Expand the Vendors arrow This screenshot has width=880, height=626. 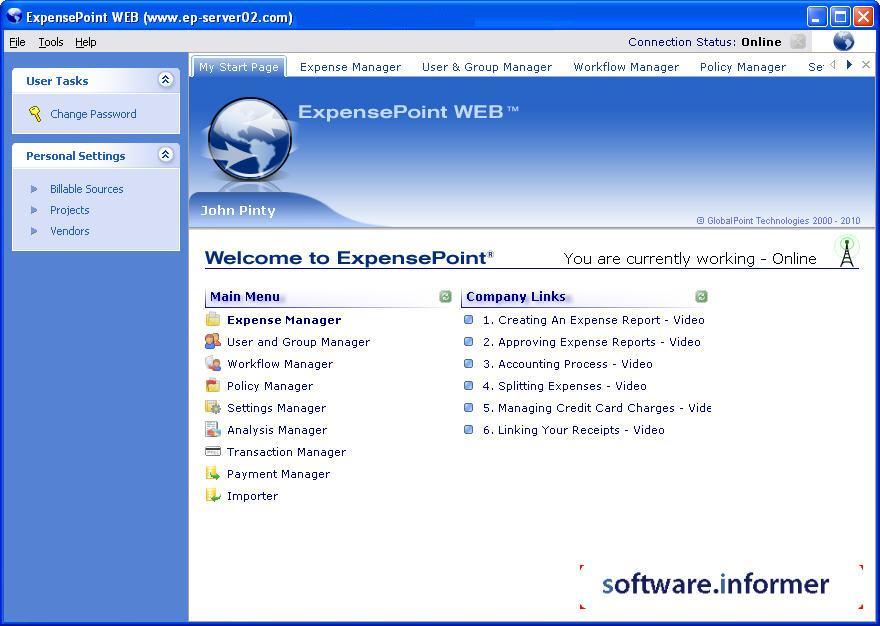[x=34, y=231]
